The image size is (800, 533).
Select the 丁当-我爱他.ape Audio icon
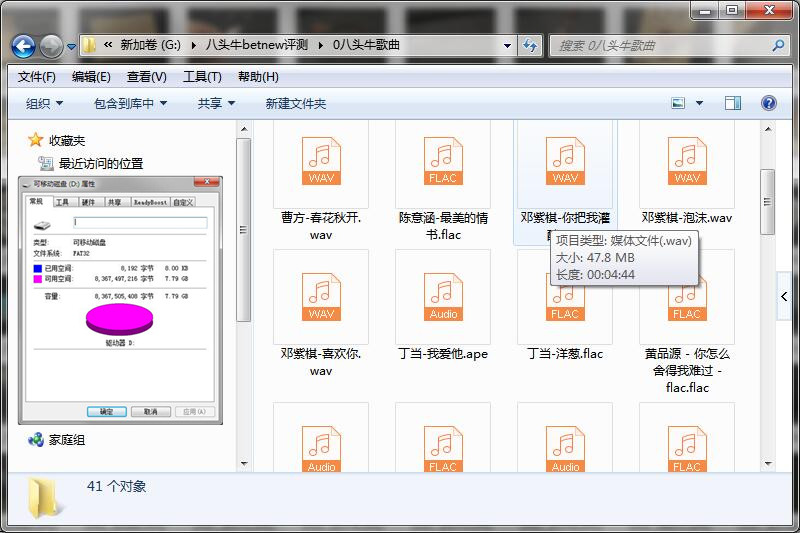[x=443, y=297]
